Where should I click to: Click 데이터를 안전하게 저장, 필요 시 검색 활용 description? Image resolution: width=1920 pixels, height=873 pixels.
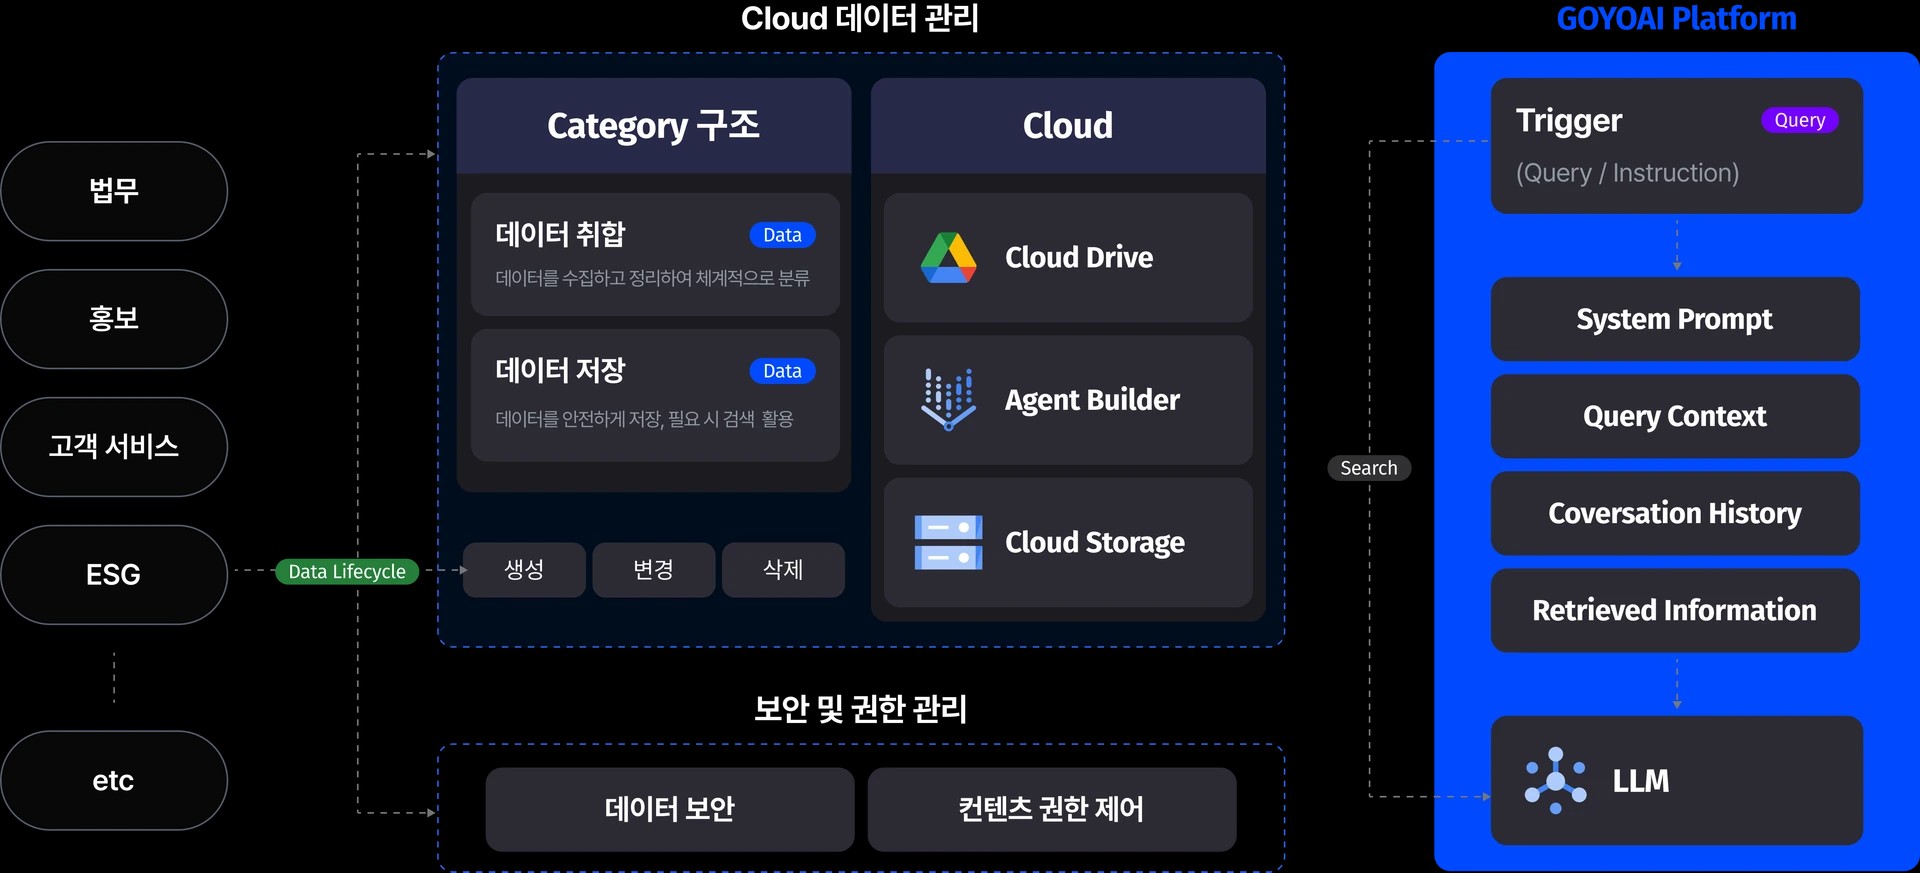coord(644,419)
